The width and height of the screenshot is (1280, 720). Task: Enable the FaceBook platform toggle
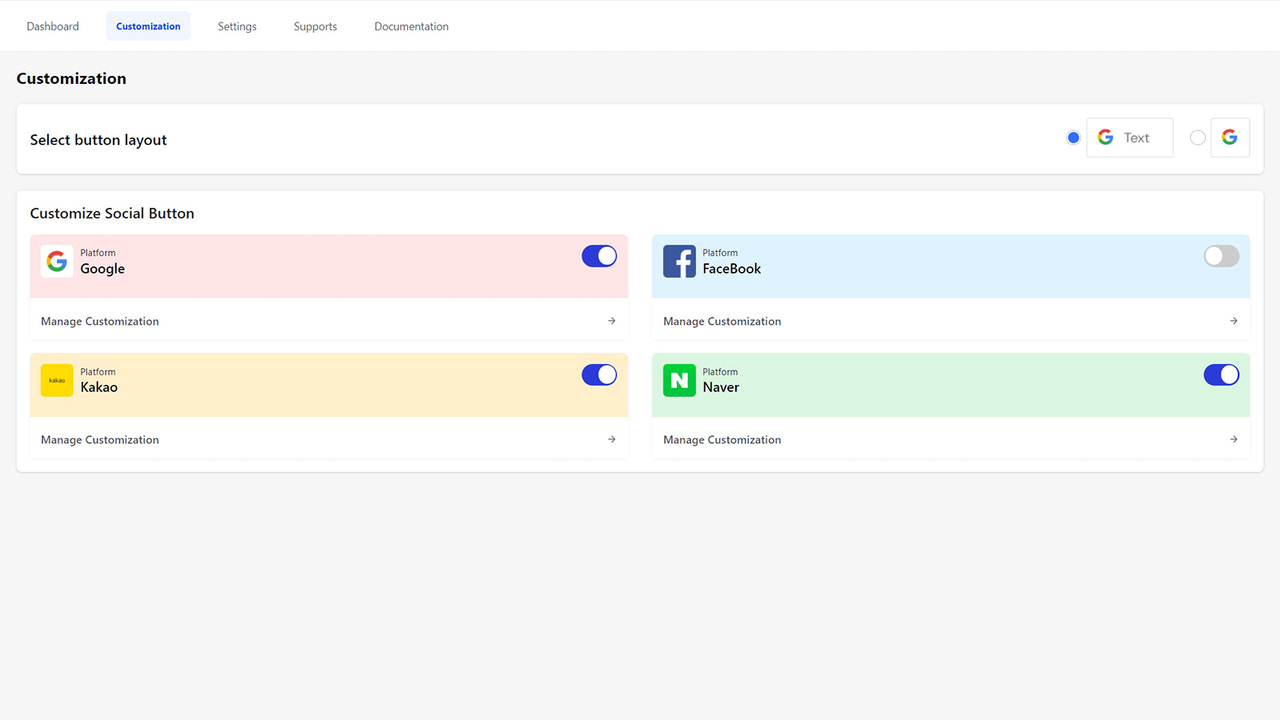(1221, 256)
